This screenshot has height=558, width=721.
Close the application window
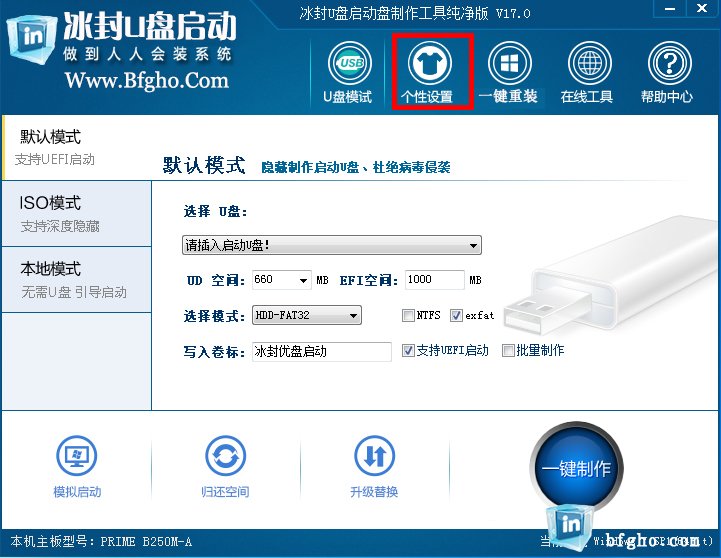[702, 8]
